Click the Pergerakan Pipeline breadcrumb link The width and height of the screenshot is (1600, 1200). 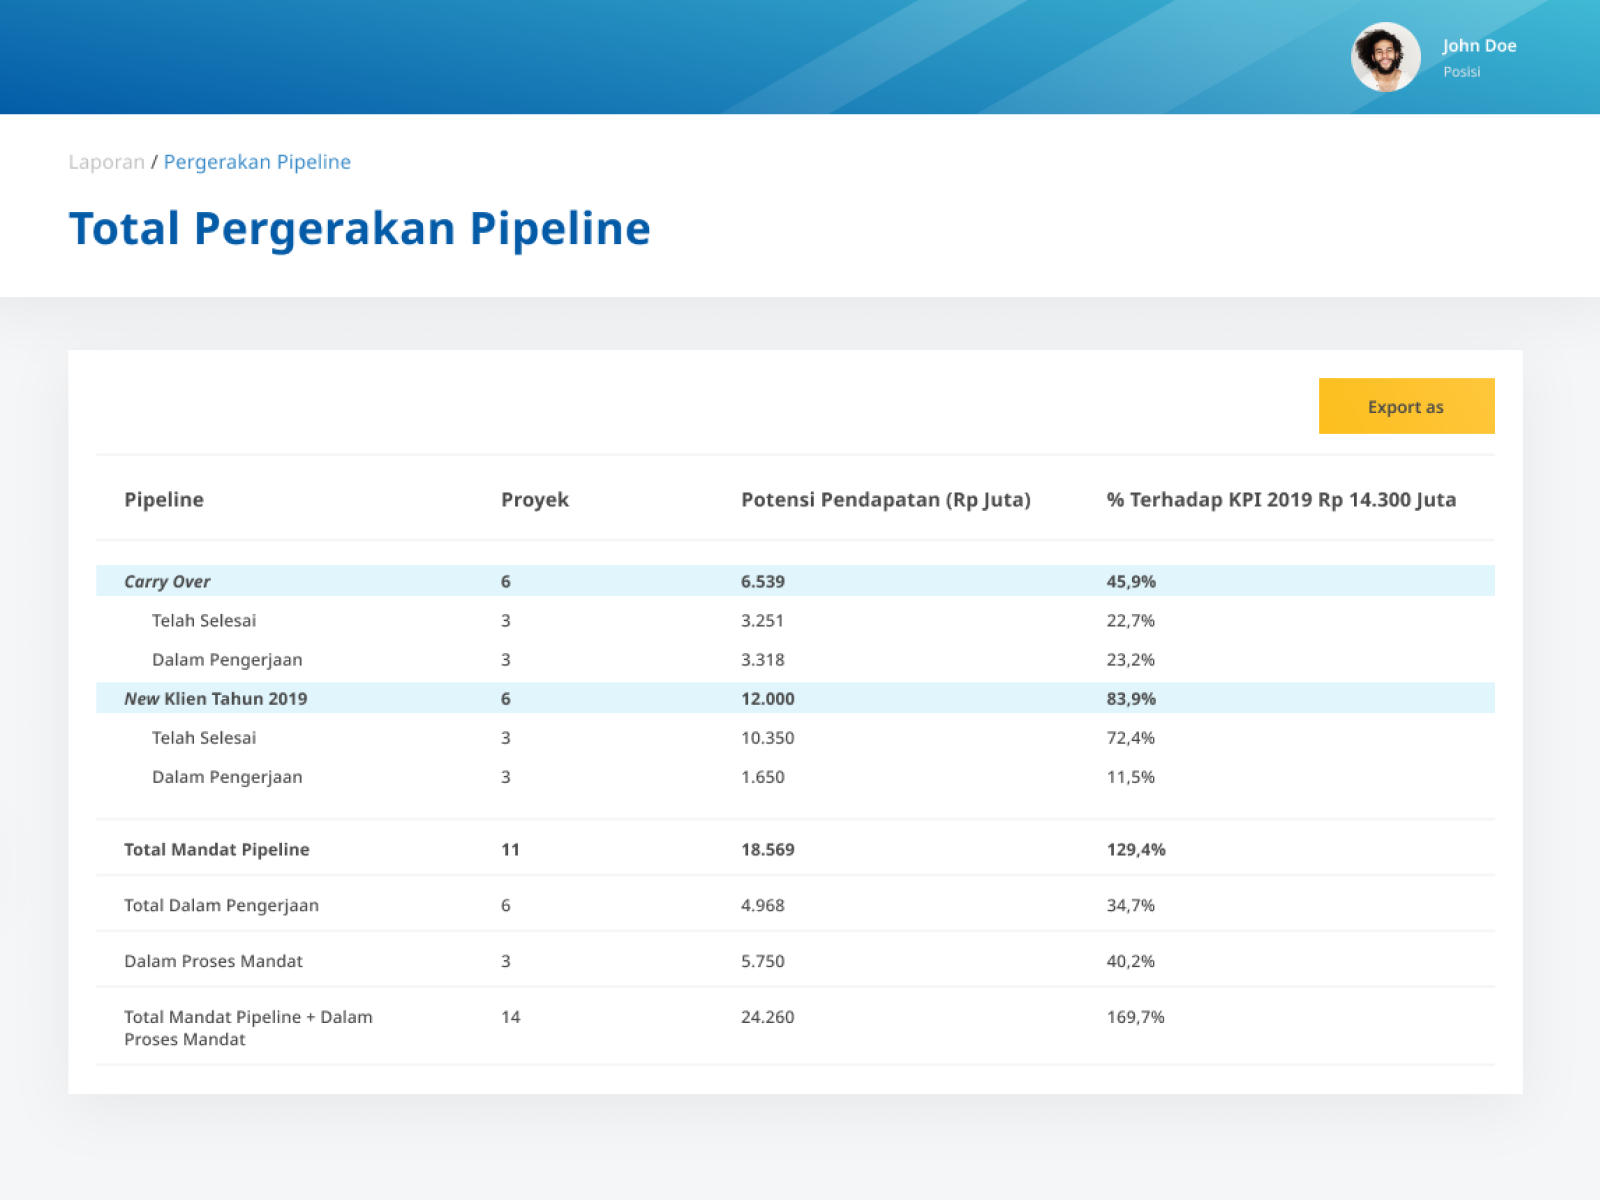click(x=257, y=162)
